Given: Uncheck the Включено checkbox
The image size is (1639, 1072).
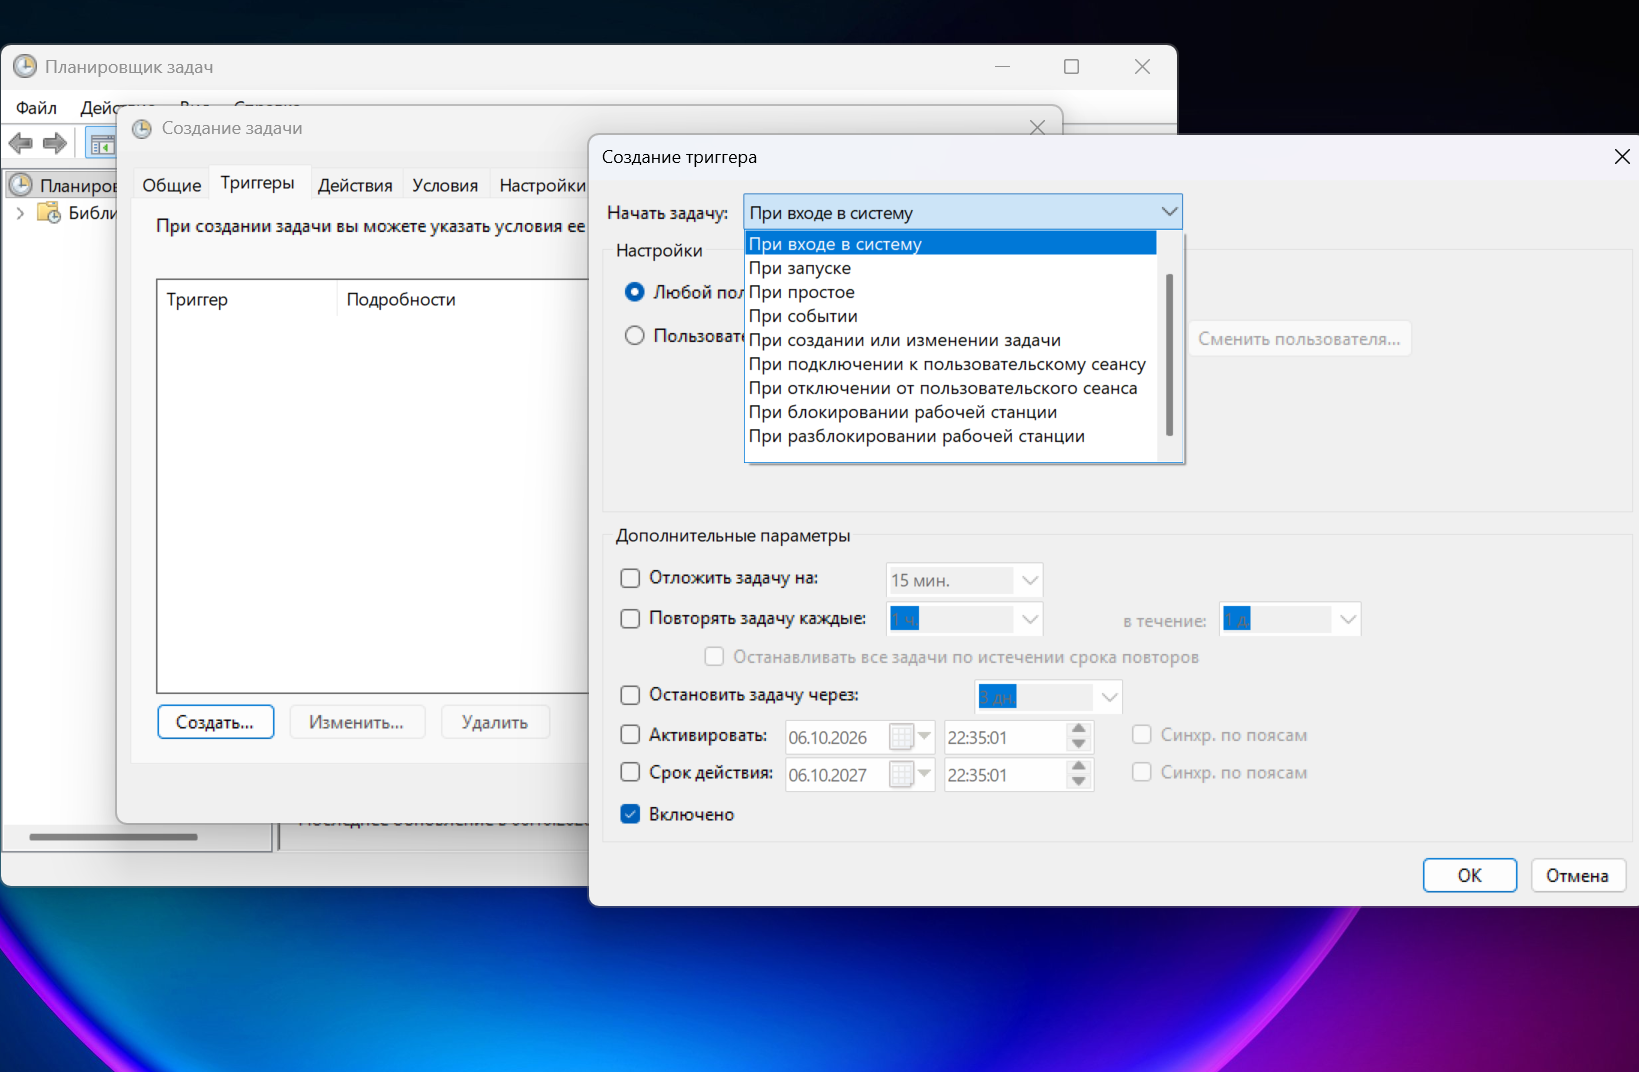Looking at the screenshot, I should [x=630, y=814].
